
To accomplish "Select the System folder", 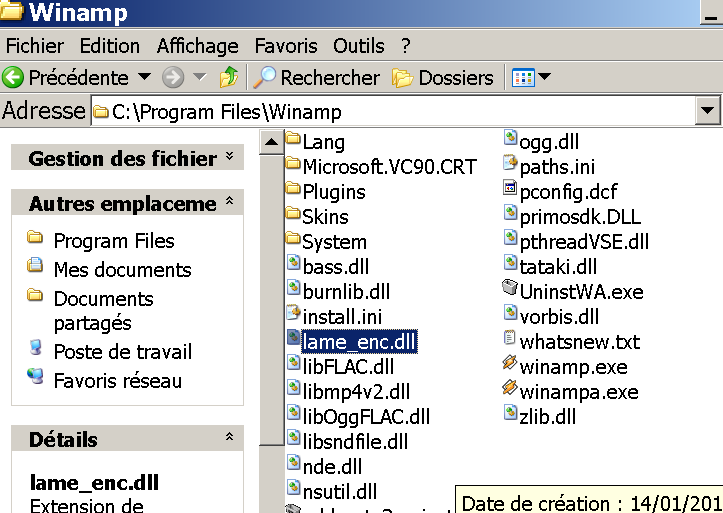I will point(326,241).
